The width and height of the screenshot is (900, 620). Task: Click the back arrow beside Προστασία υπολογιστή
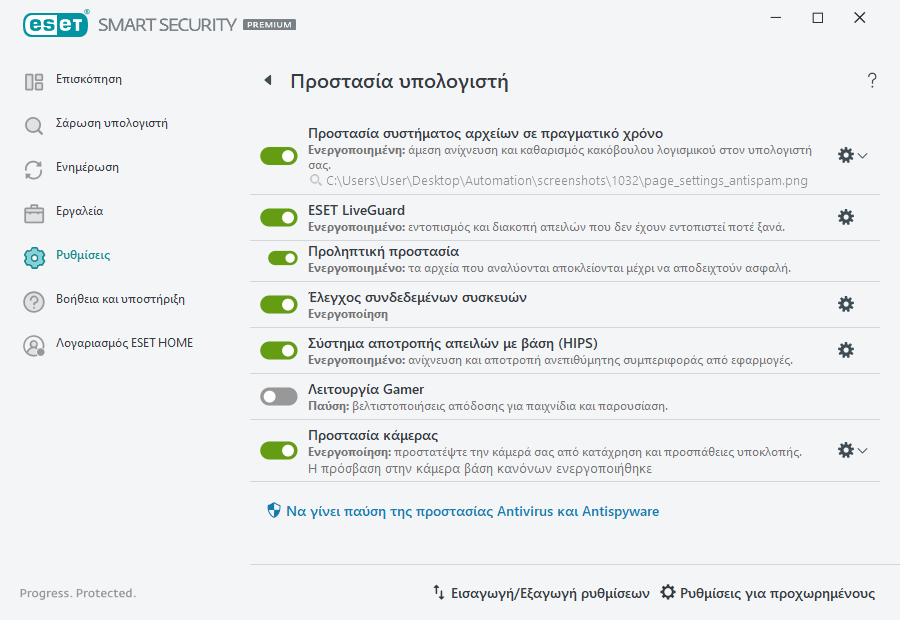267,78
